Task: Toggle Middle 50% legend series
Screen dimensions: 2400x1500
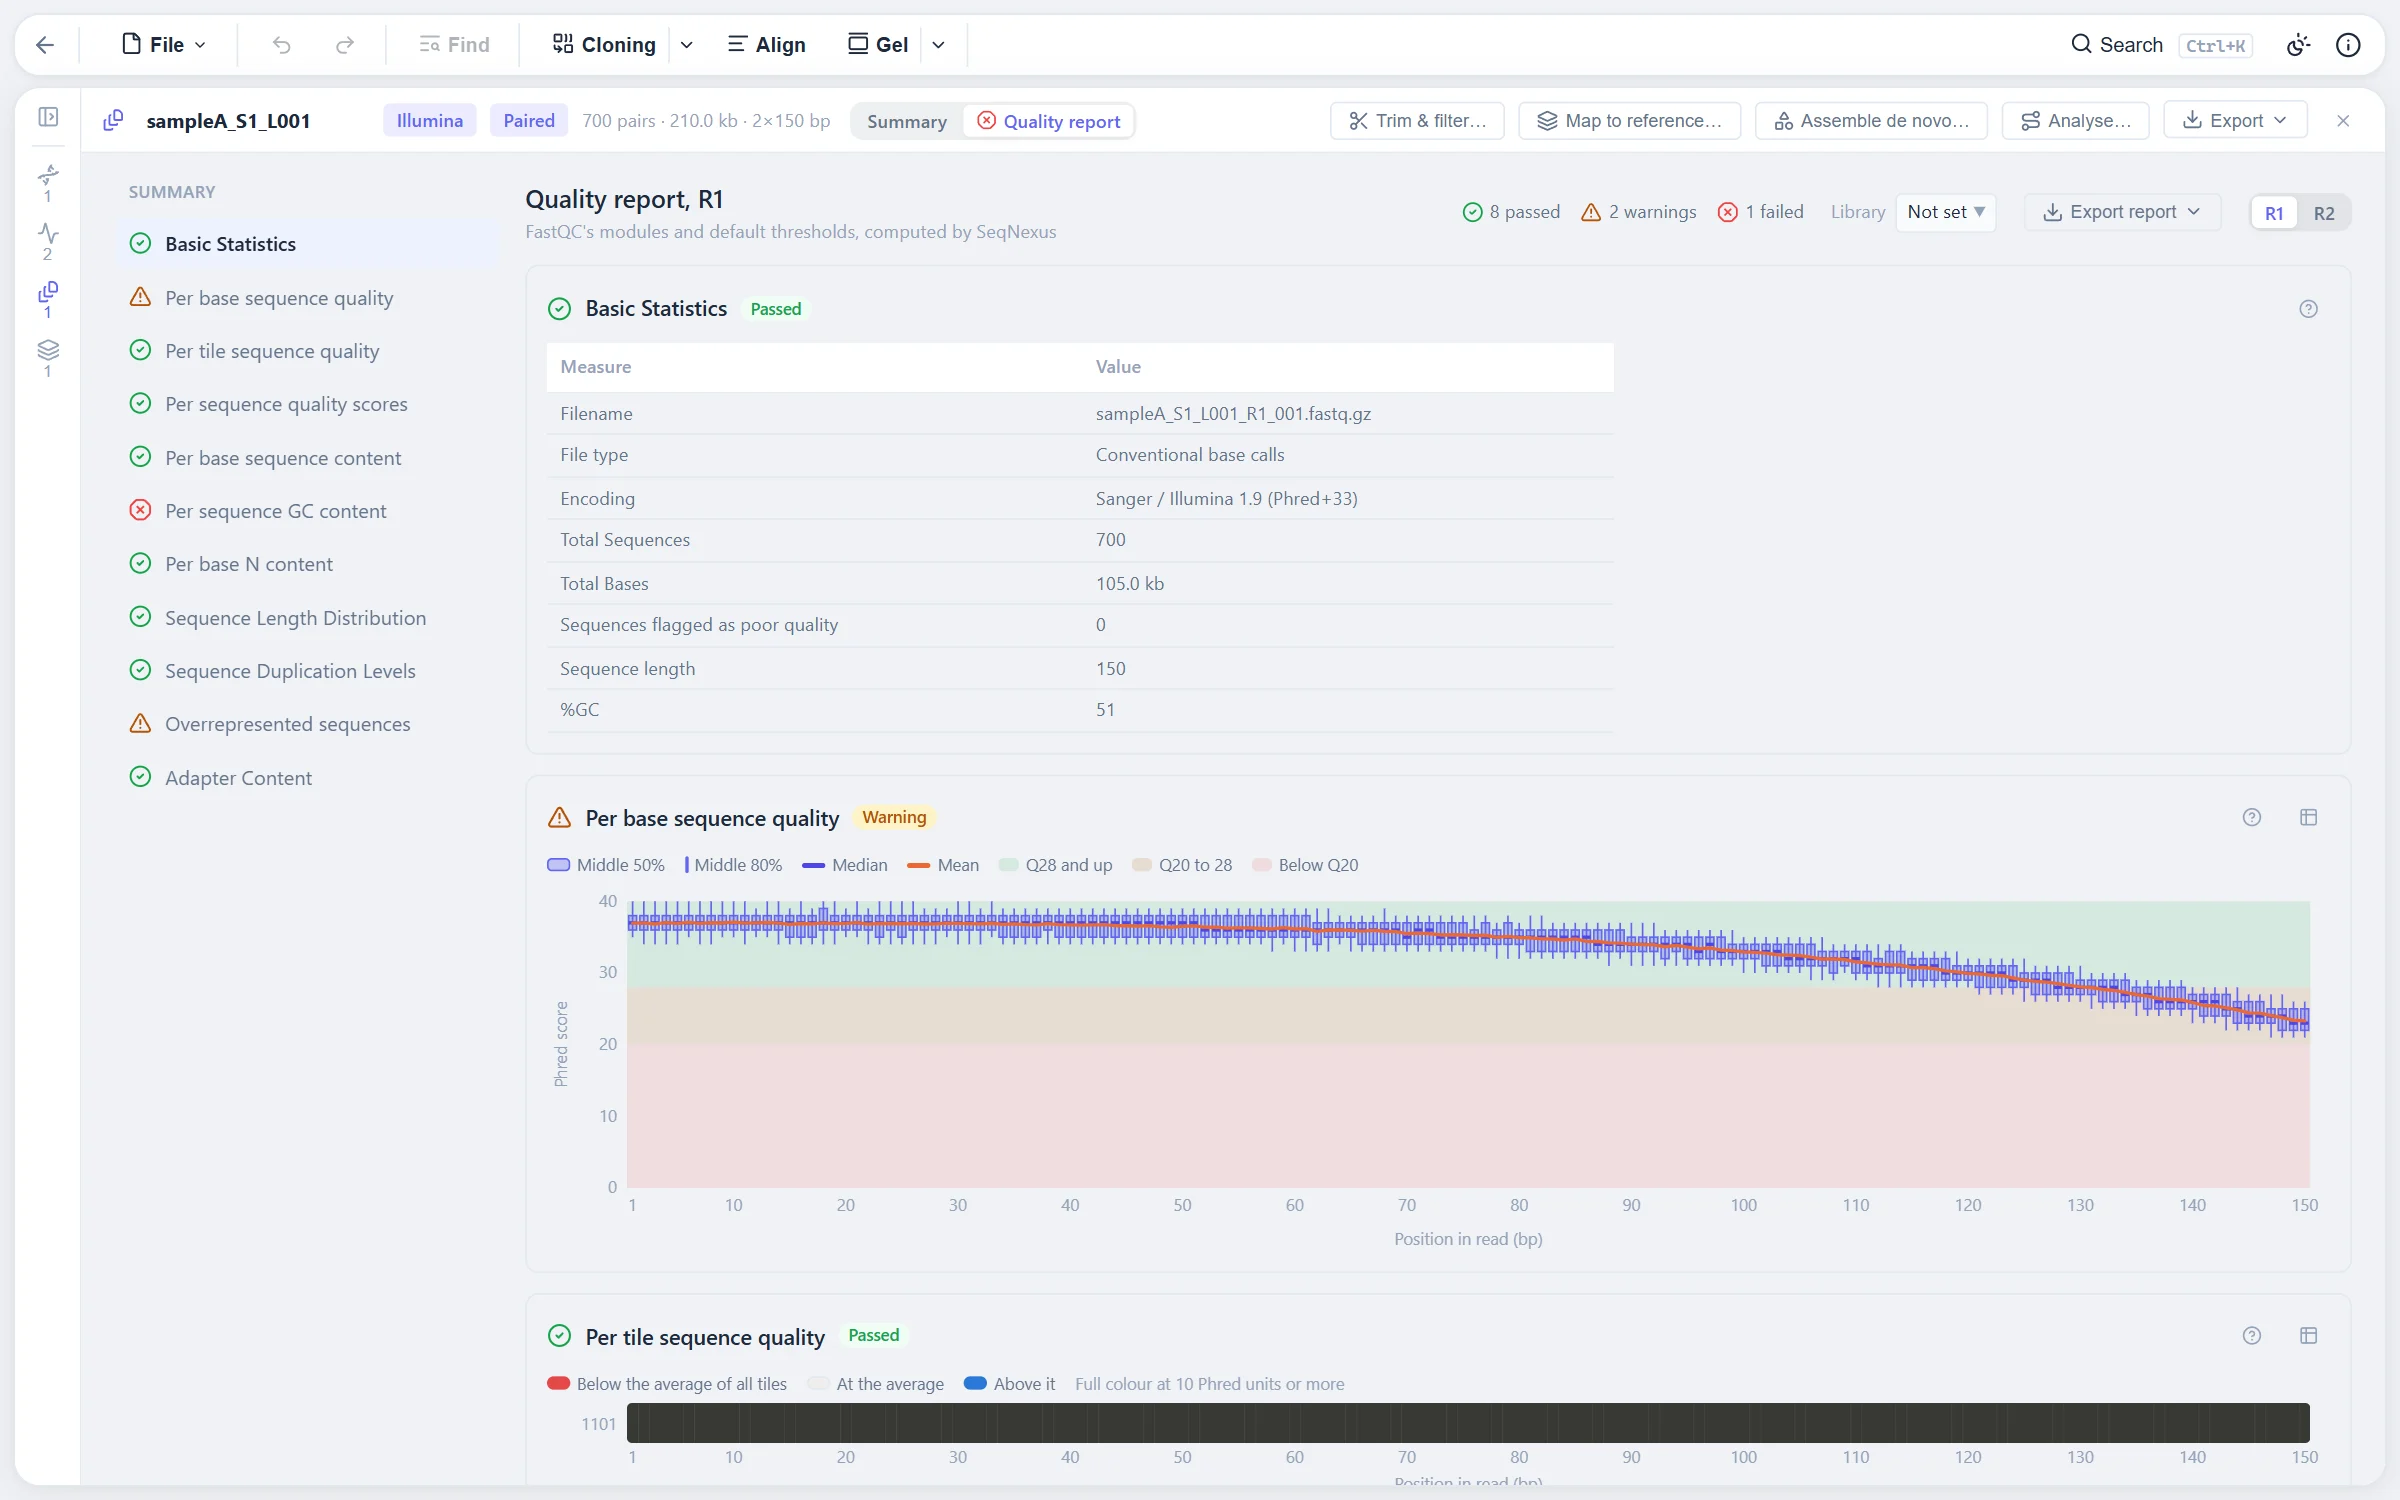Action: pos(606,865)
